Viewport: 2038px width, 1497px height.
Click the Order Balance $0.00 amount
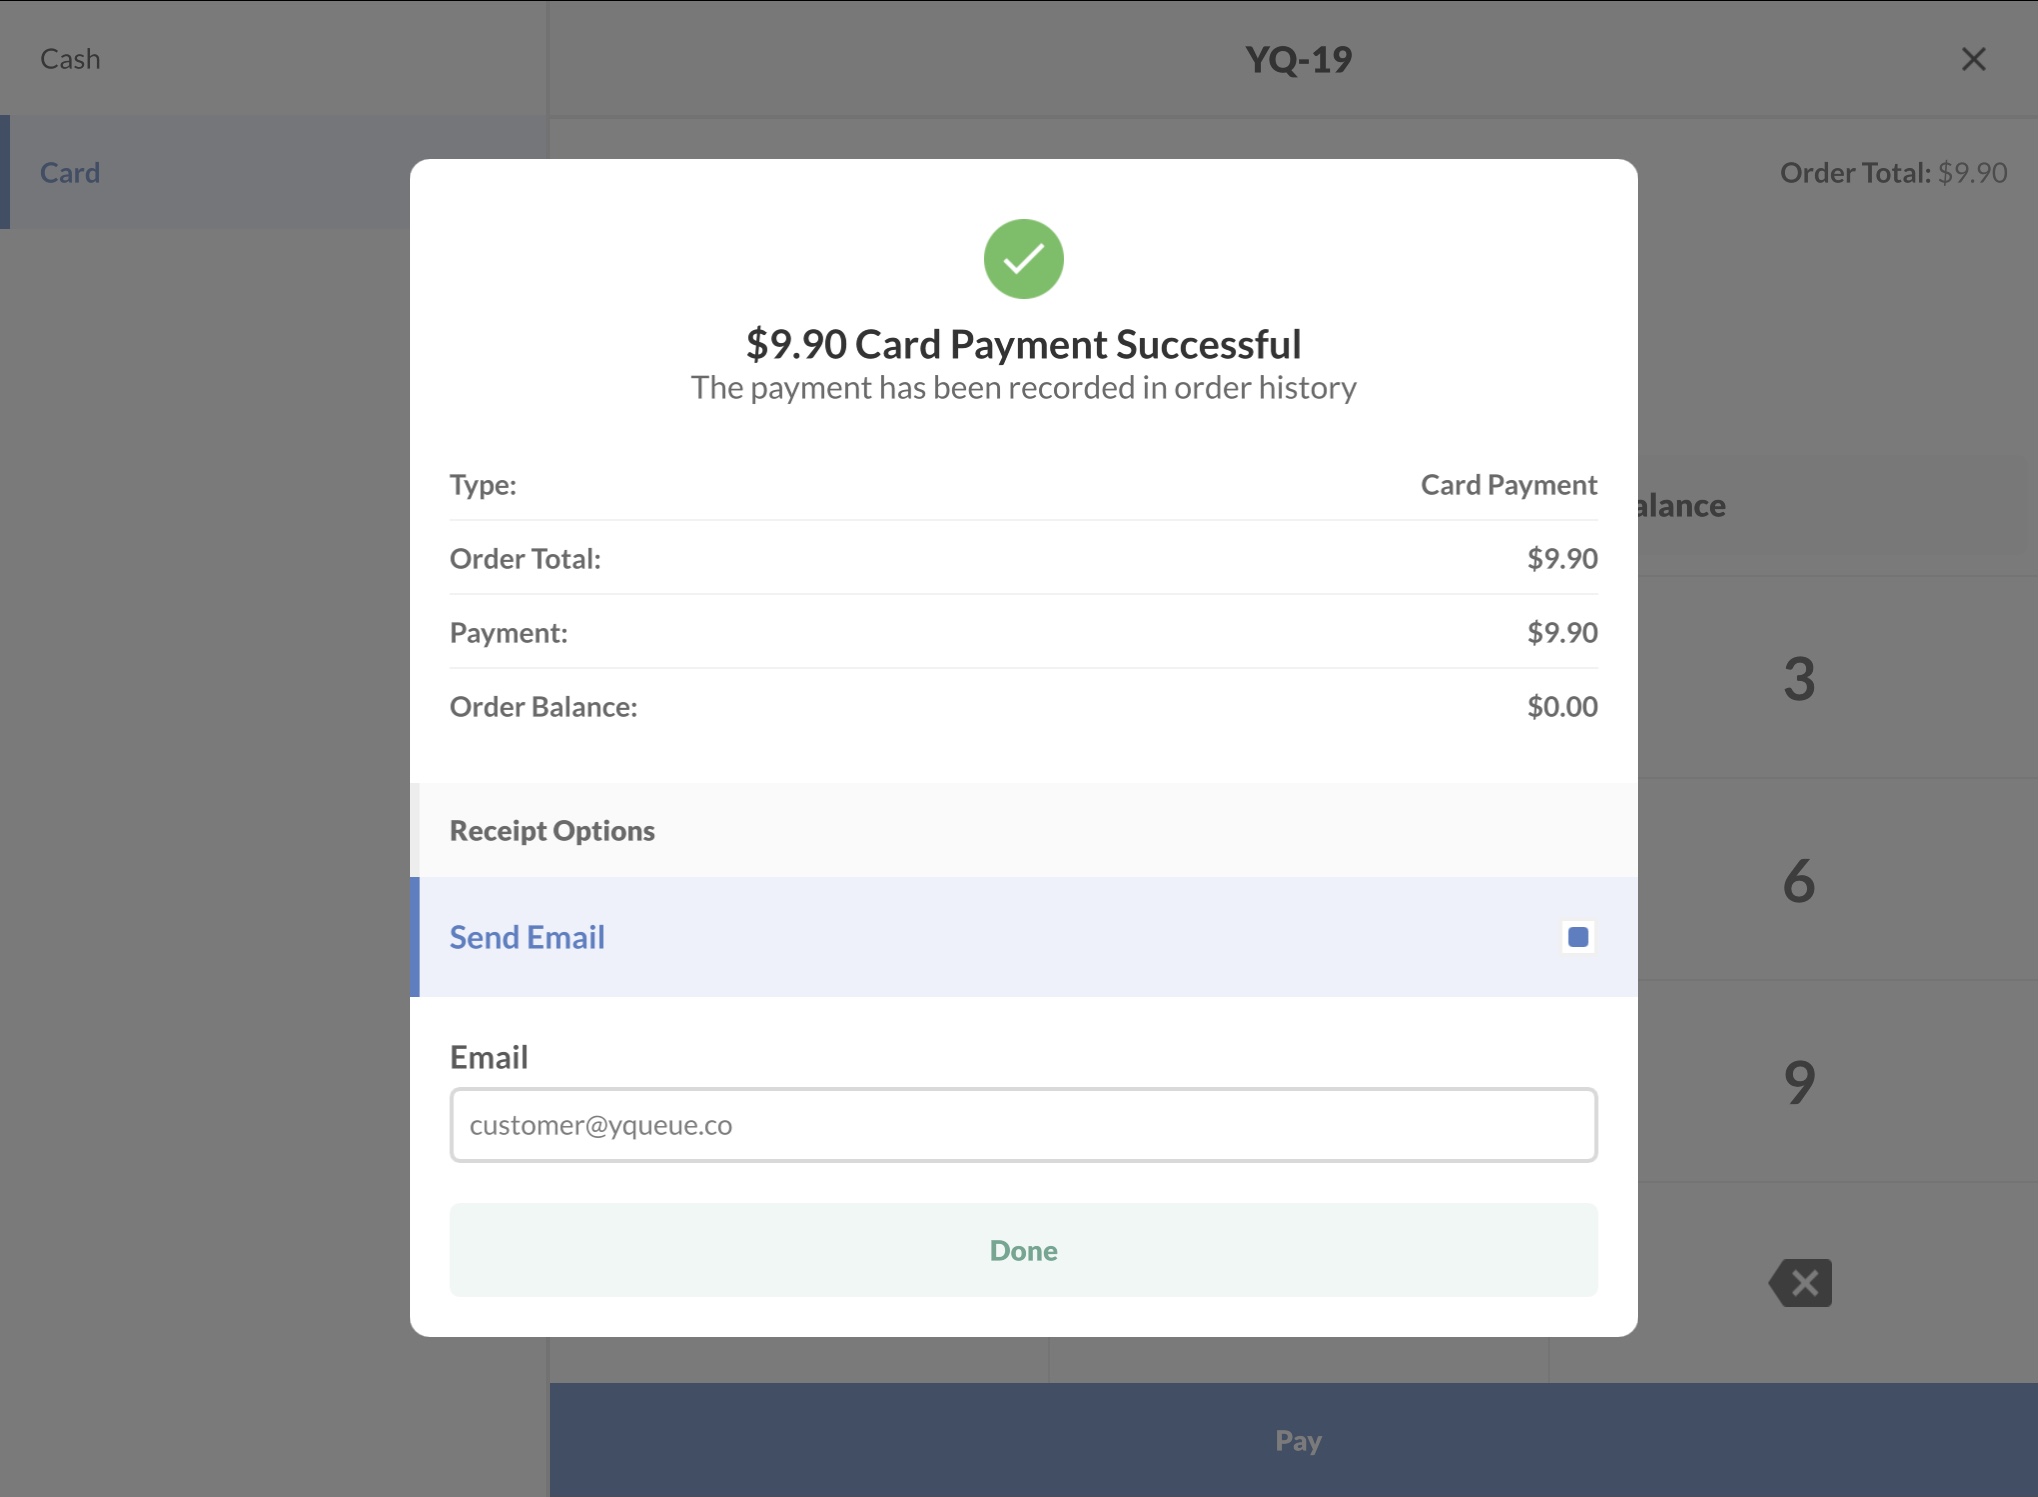[x=1562, y=707]
